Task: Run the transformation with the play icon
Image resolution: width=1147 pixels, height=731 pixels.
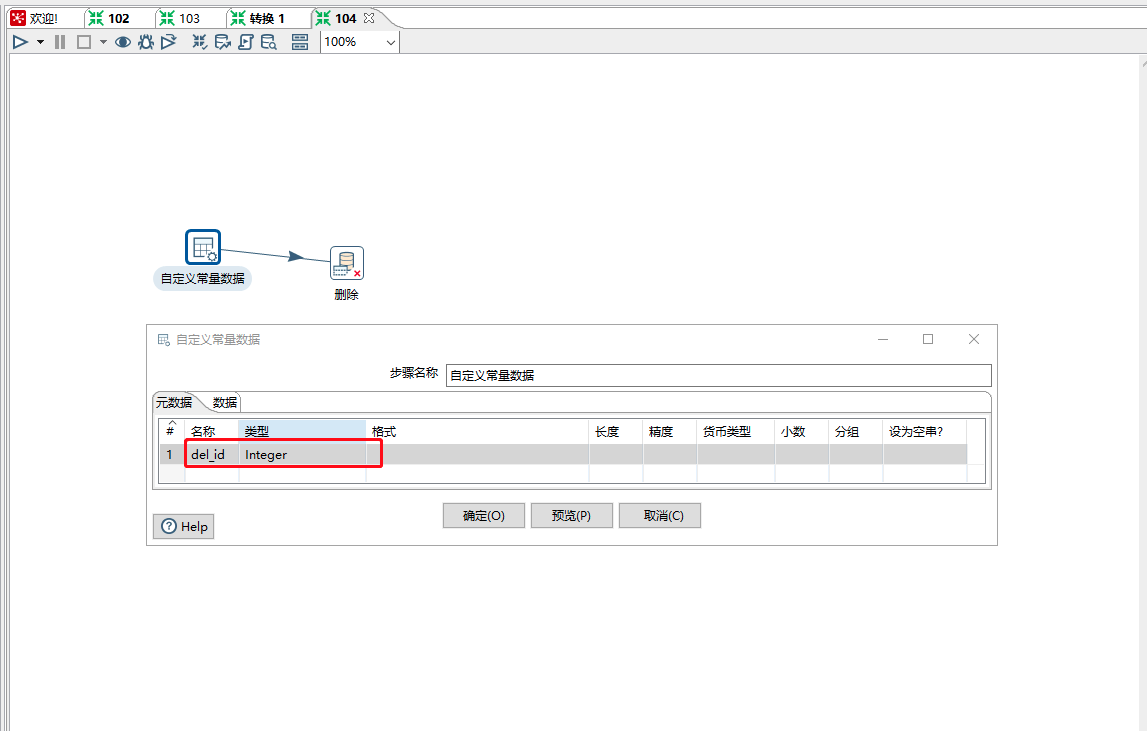Action: click(x=20, y=41)
